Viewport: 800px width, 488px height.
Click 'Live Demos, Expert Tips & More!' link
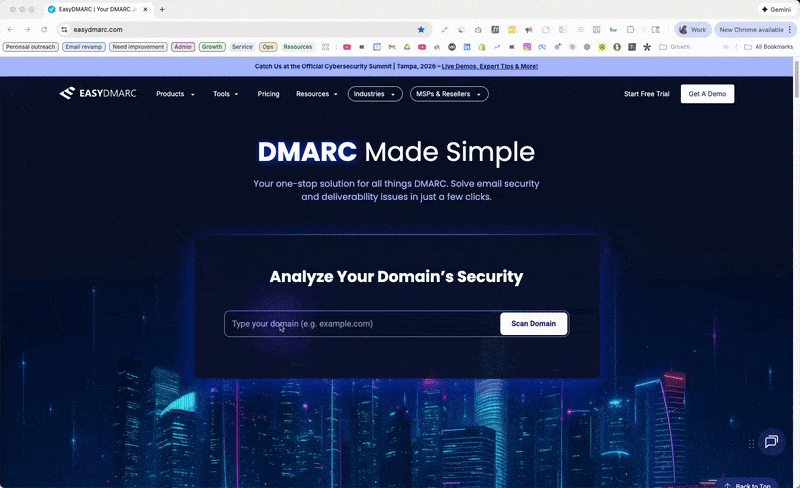click(490, 66)
